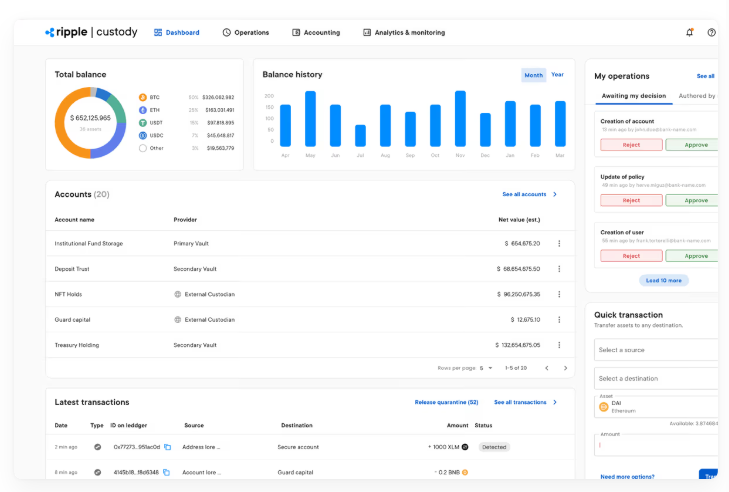Copy ledger ID 0x77273..951ac0d

point(167,447)
